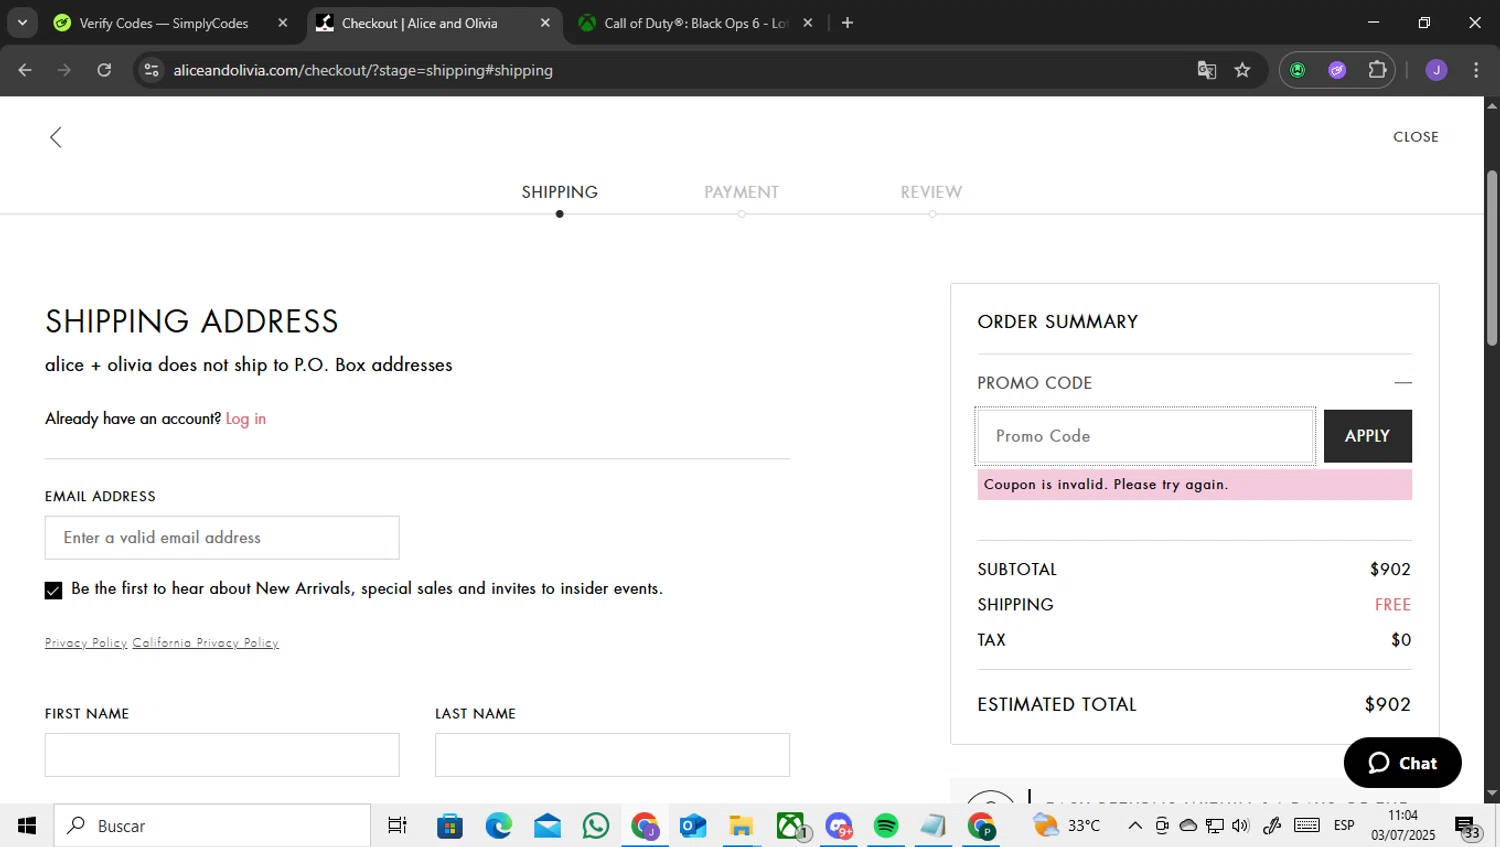Viewport: 1500px width, 847px height.
Task: Click the page vertical scrollbar thumb
Action: pos(1492,258)
